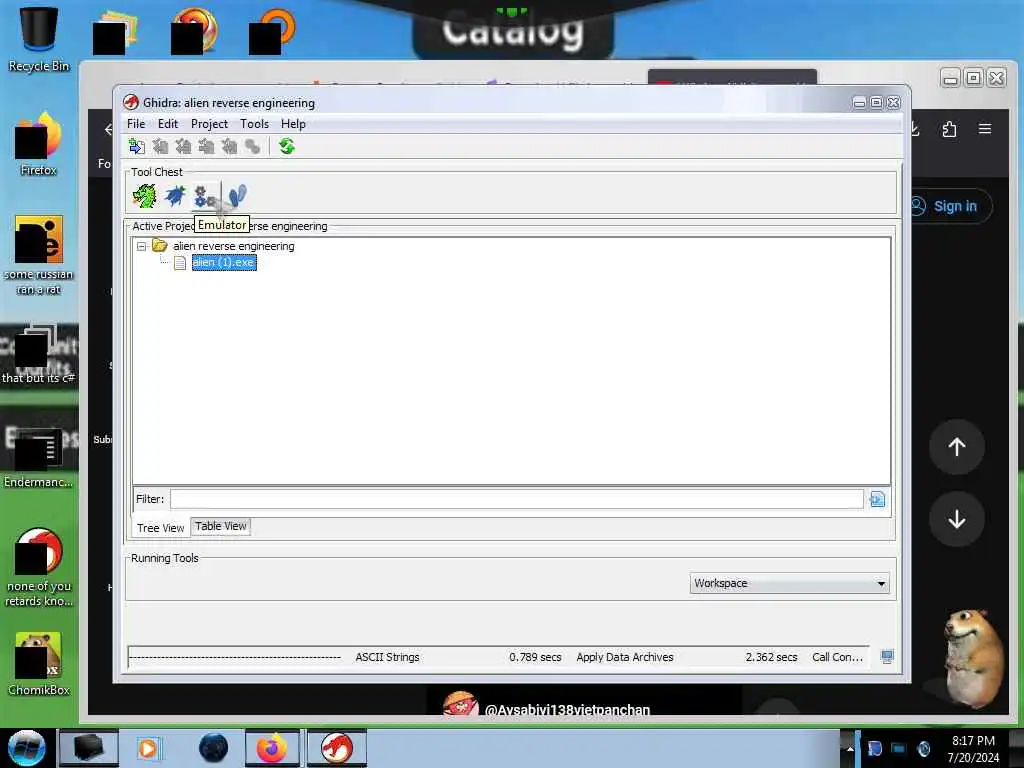Click the 2.362 secs status entry

click(771, 657)
